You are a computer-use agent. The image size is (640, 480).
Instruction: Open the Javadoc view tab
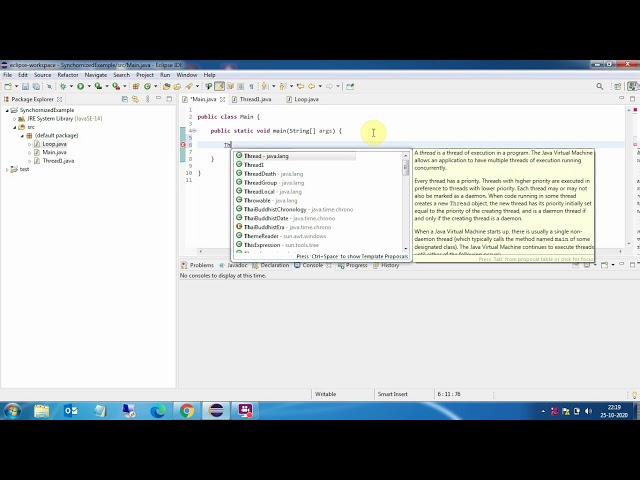point(233,265)
